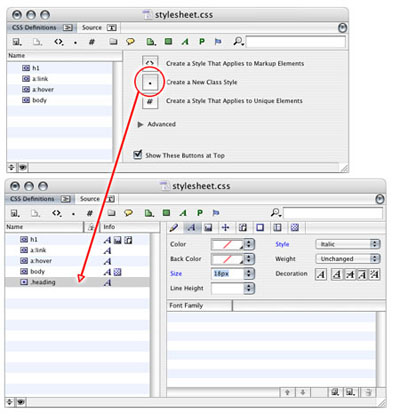Click Create a Style for Markup Elements button
The height and width of the screenshot is (420, 400).
tap(150, 63)
